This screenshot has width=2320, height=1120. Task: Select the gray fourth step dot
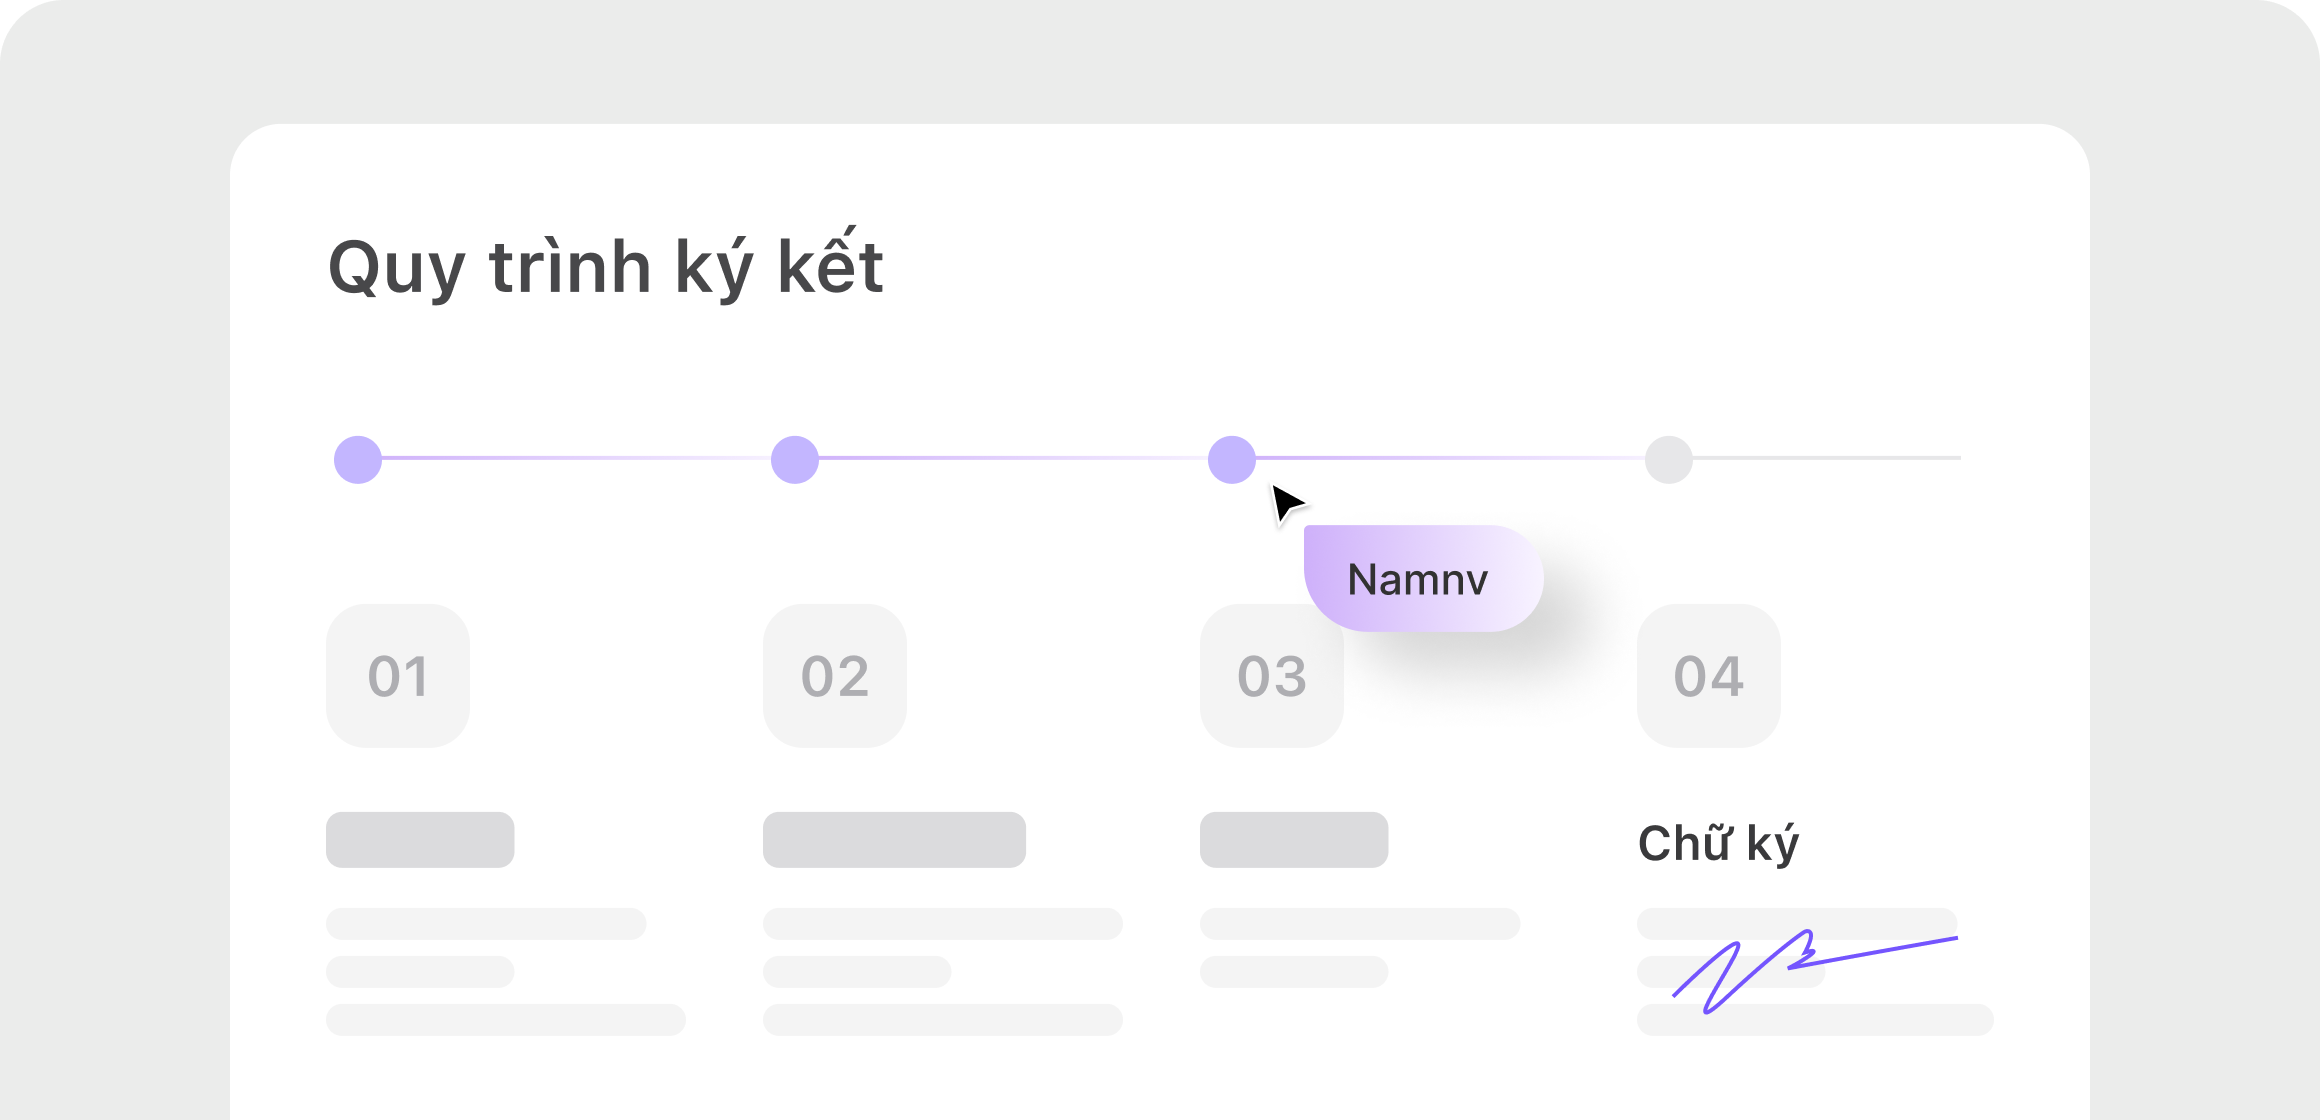pos(1669,460)
